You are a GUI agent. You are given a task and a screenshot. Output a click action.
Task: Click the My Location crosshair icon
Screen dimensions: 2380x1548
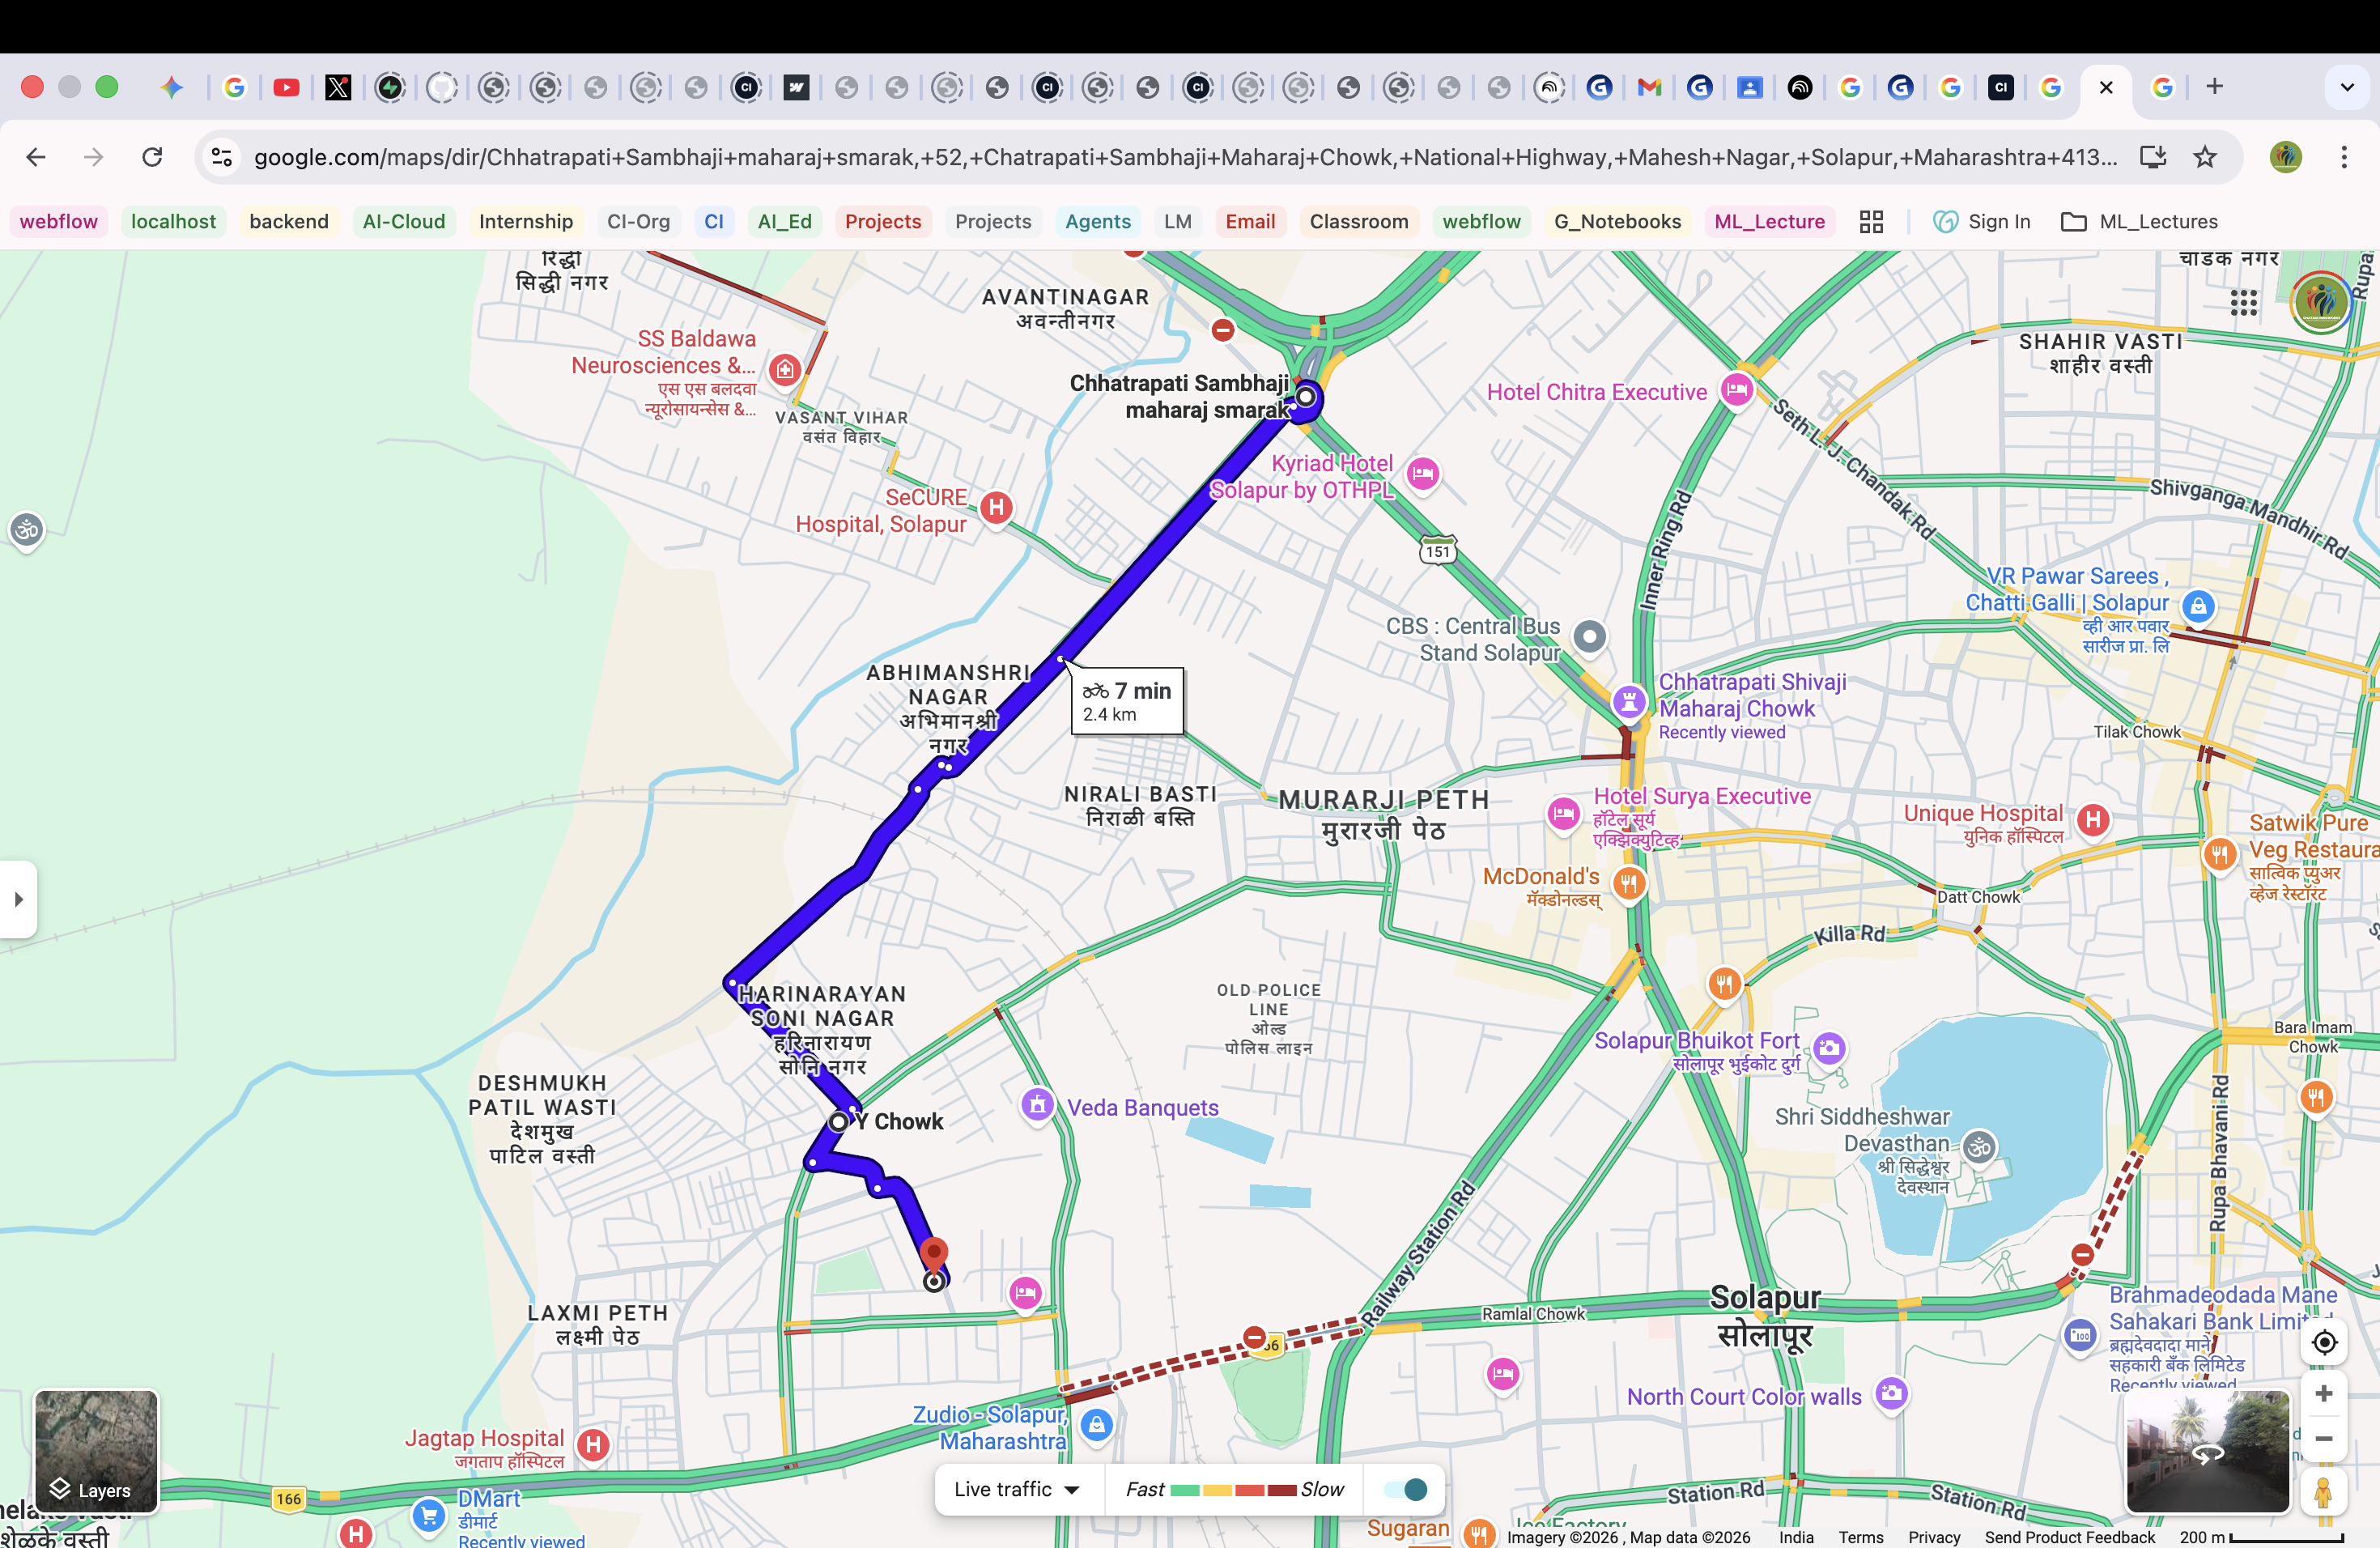pyautogui.click(x=2325, y=1342)
